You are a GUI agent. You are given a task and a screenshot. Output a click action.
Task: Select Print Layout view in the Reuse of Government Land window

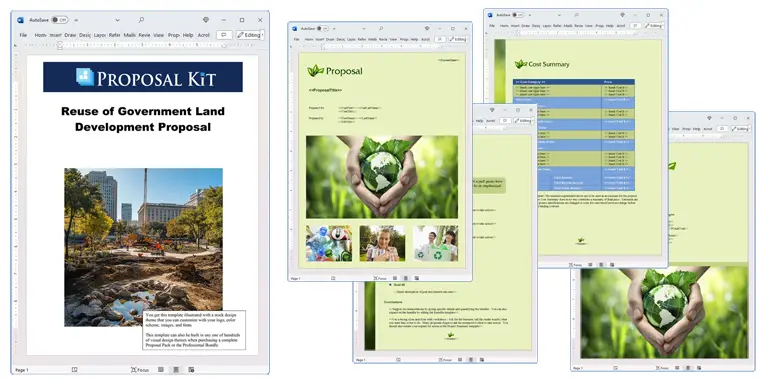(x=176, y=370)
